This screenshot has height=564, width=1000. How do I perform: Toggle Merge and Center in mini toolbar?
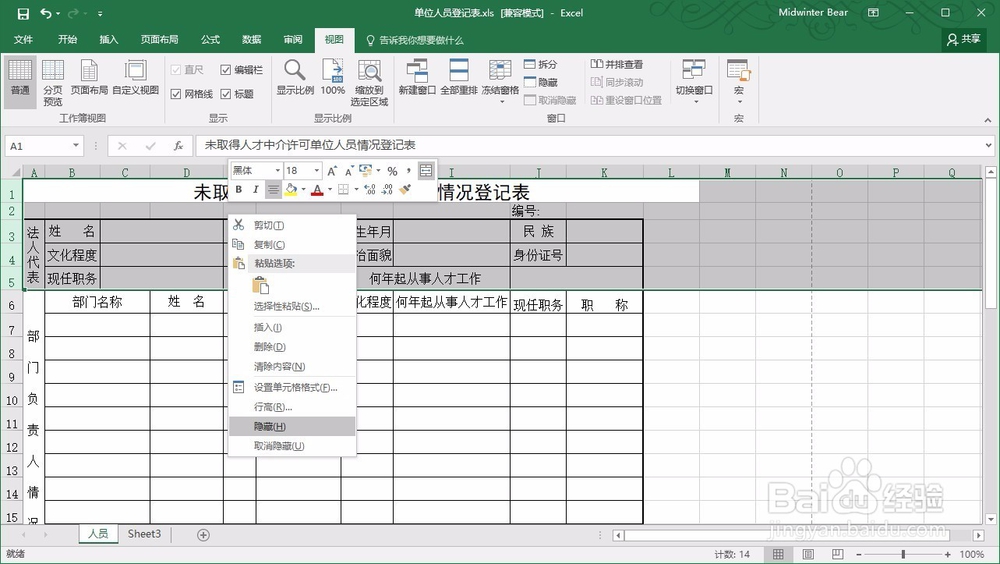[x=426, y=170]
